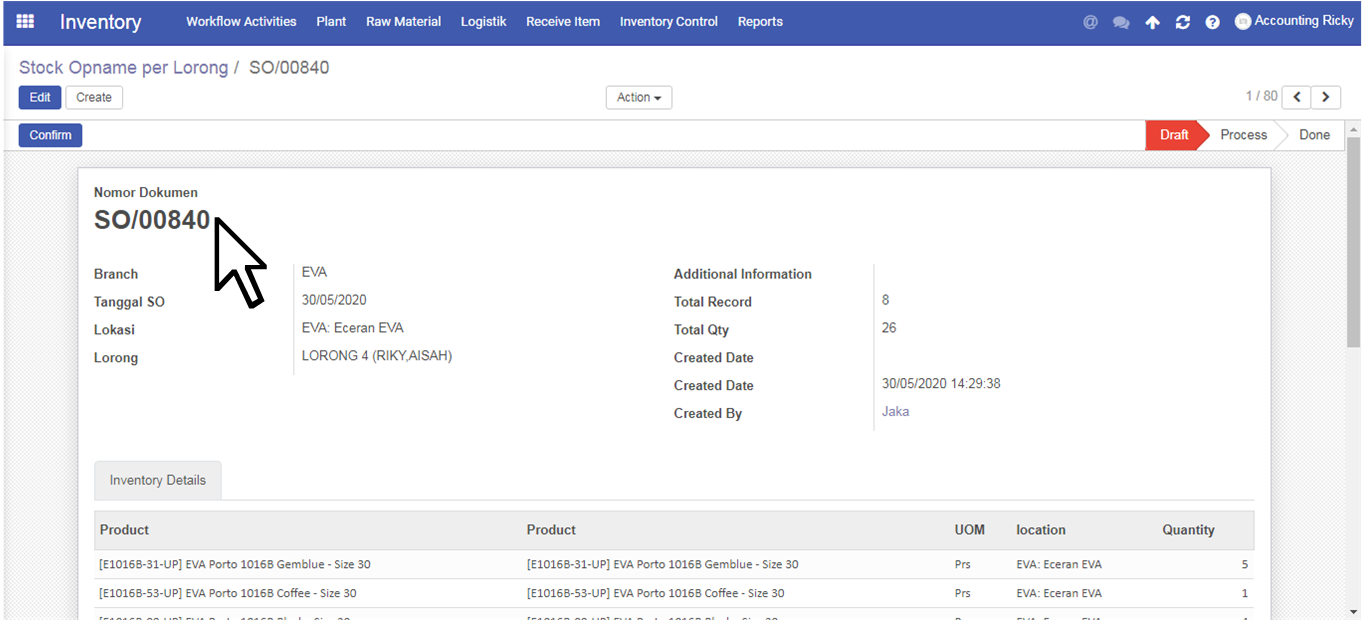The height and width of the screenshot is (621, 1365).
Task: Expand the Action dropdown
Action: click(638, 97)
